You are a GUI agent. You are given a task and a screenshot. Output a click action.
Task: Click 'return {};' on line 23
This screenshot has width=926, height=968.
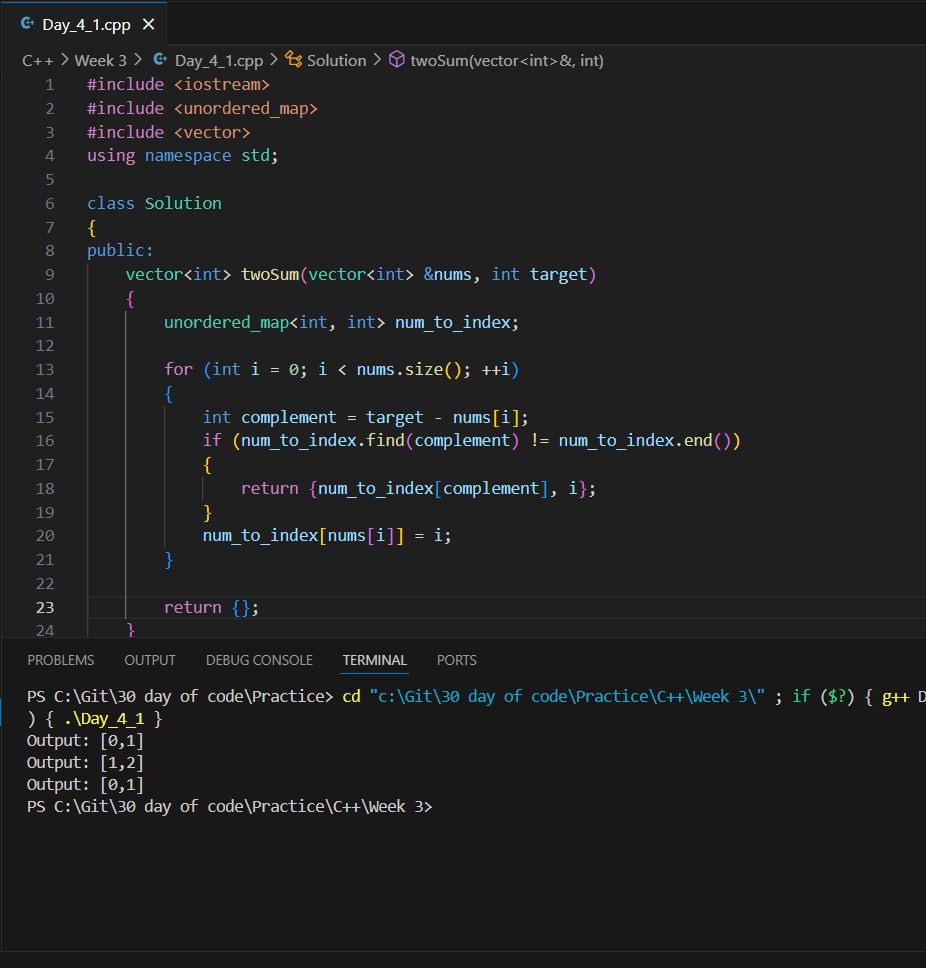(x=211, y=607)
